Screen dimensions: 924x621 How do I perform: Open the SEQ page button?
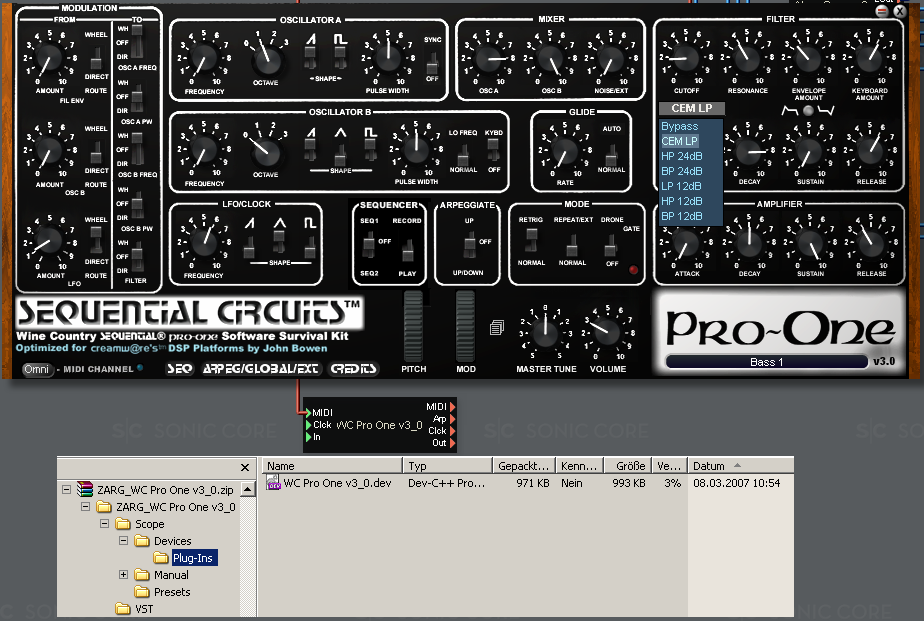click(x=180, y=369)
